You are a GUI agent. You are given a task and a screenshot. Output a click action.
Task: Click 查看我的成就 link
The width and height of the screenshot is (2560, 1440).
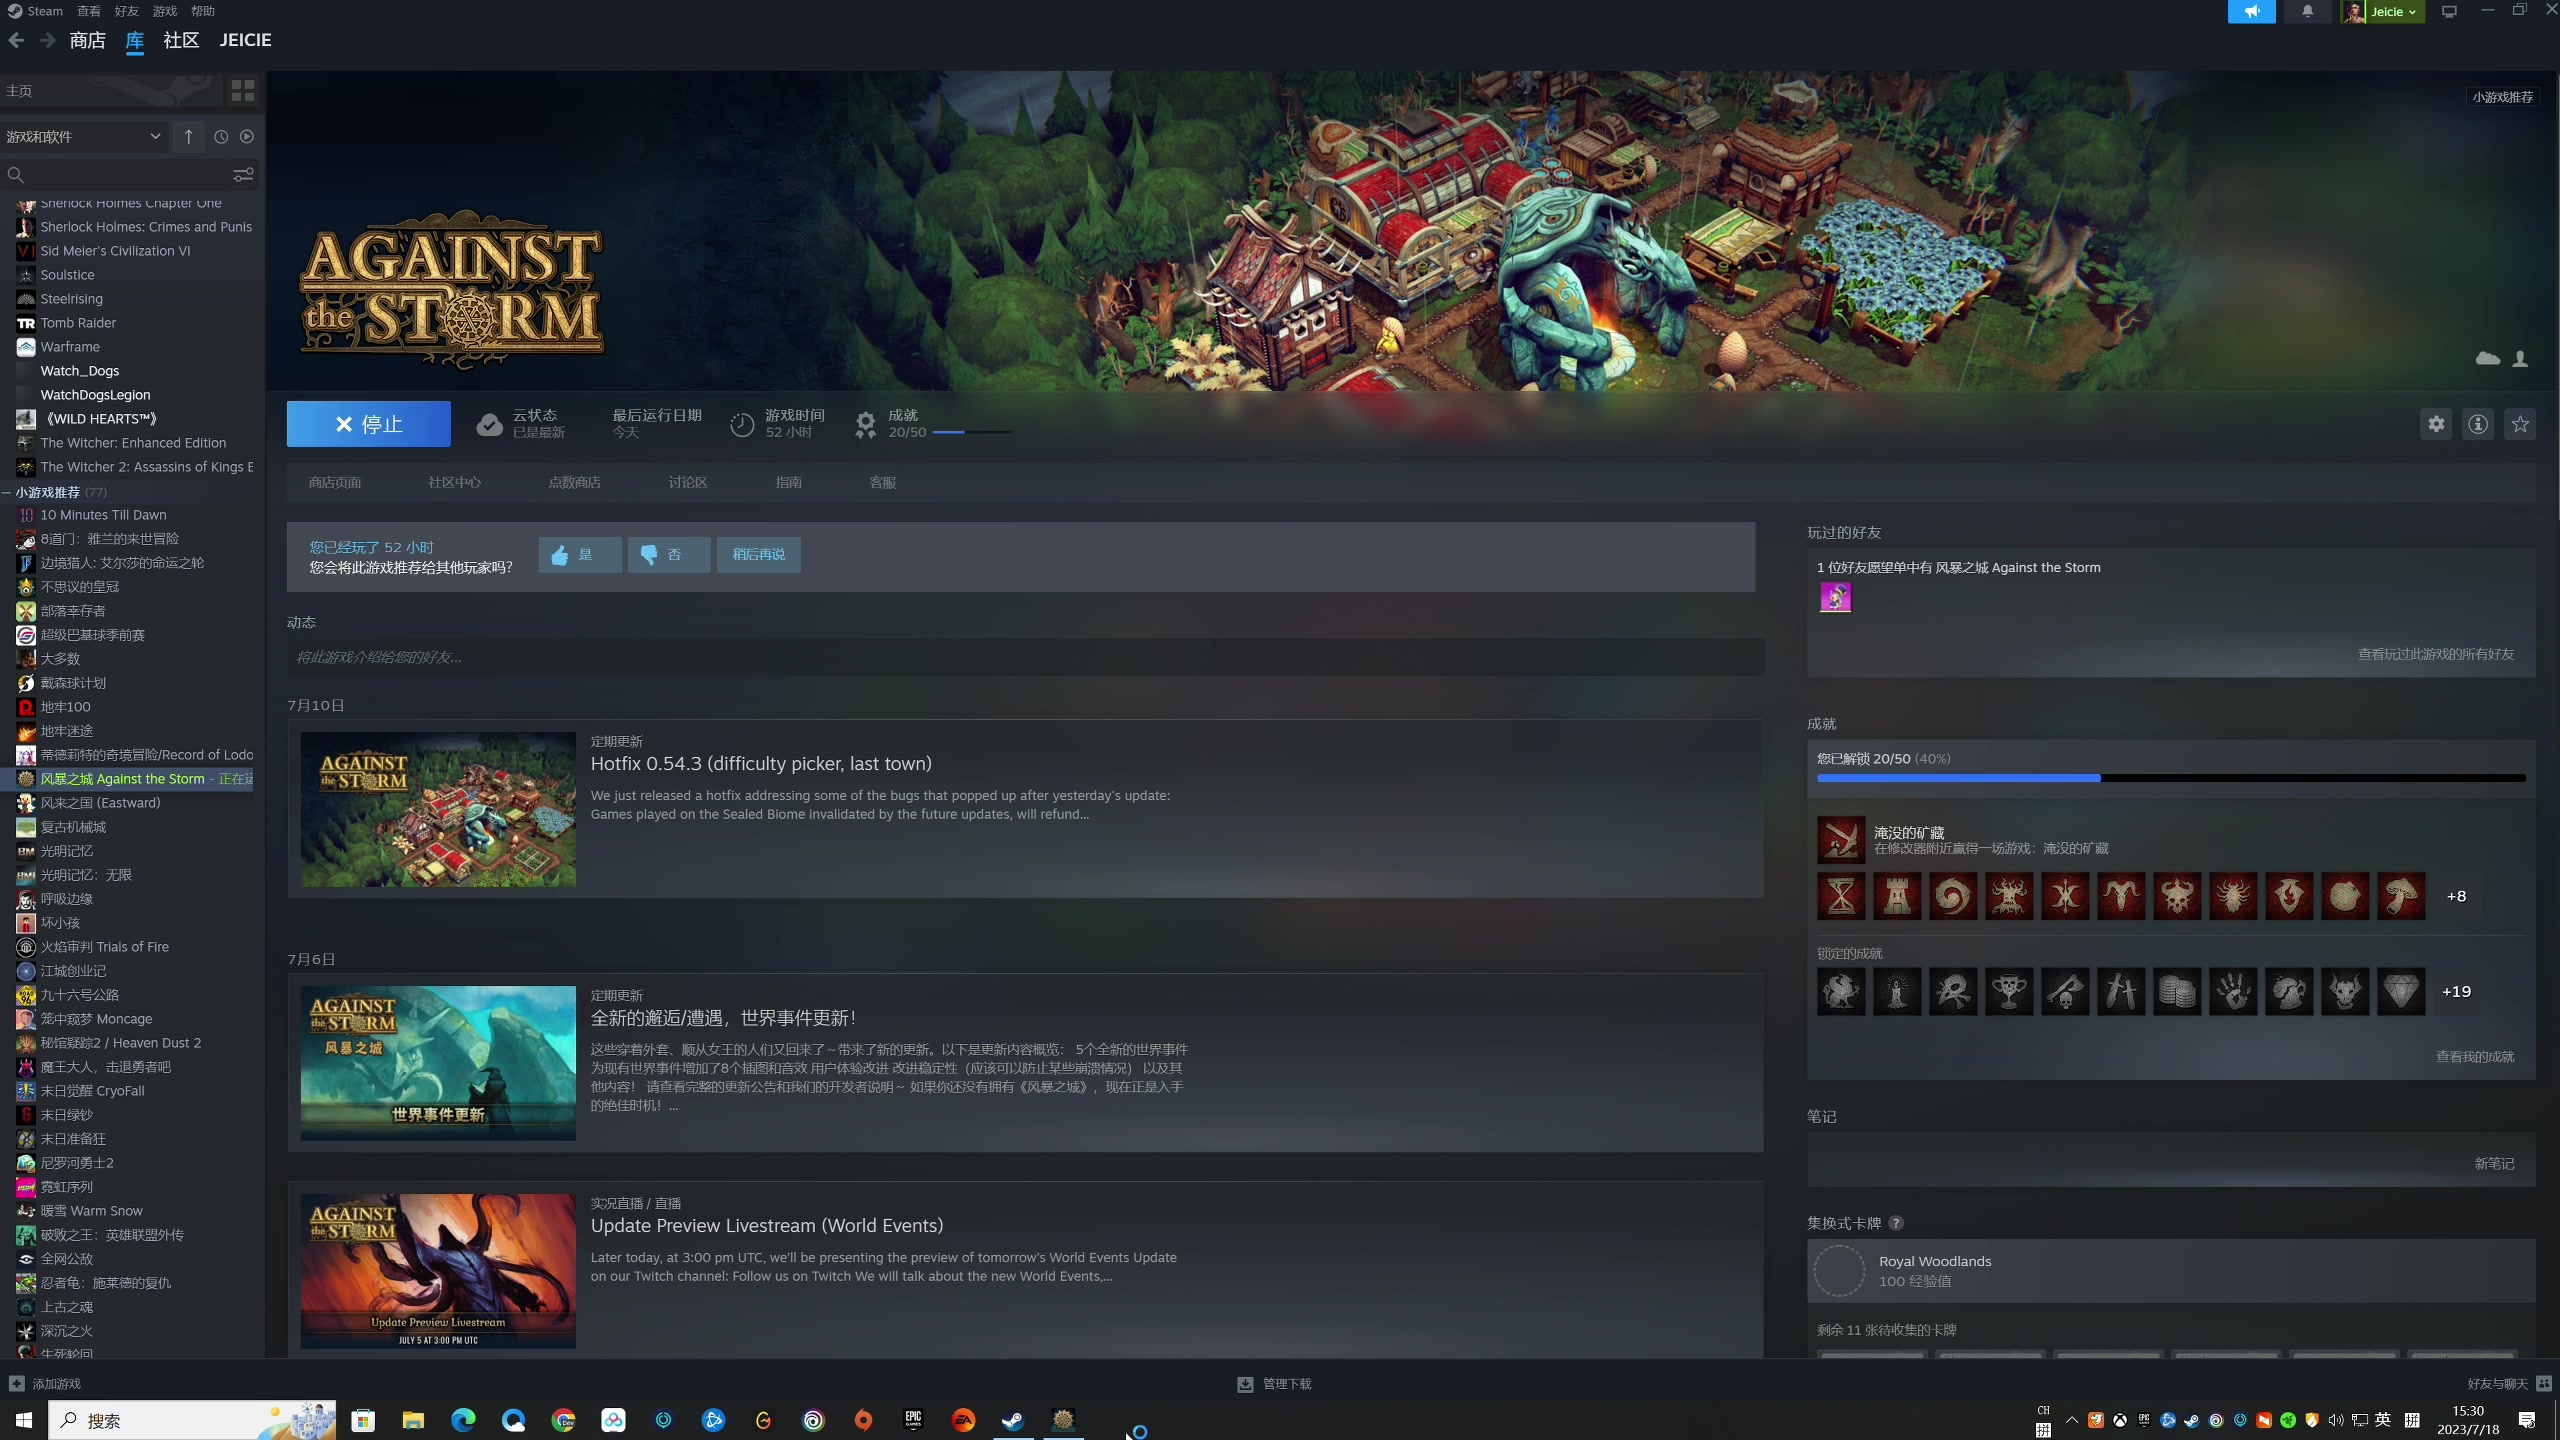2475,1057
